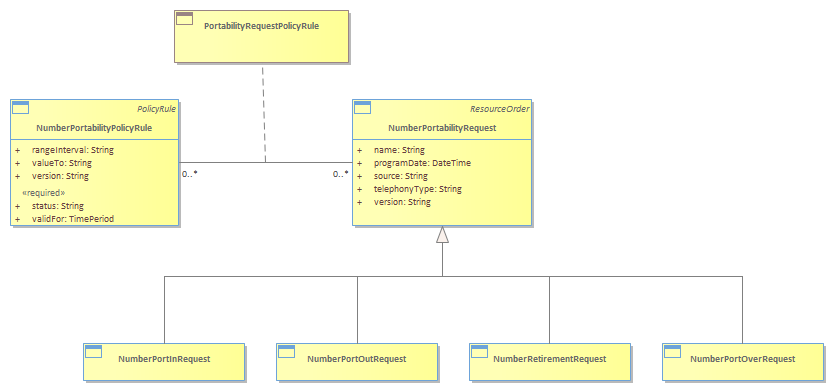
Task: Click the NumberRetirementRequest class icon
Action: tap(479, 351)
